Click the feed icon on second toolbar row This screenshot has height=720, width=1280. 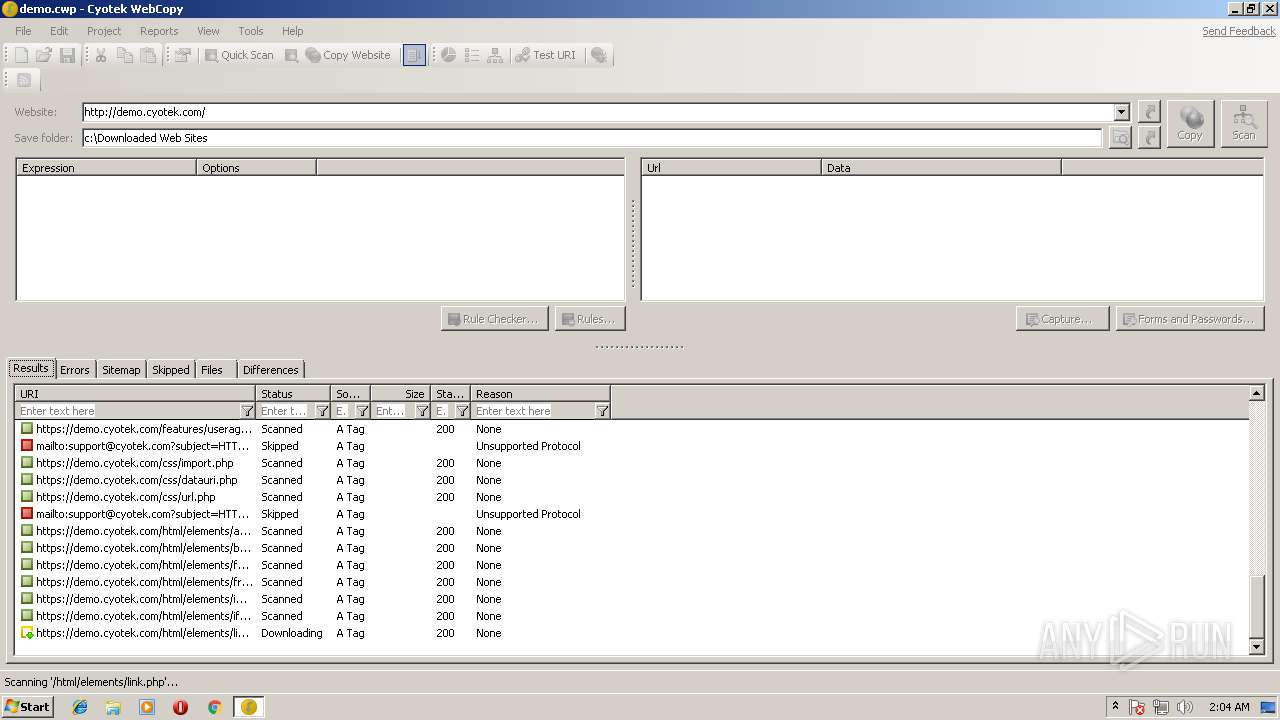(x=24, y=80)
